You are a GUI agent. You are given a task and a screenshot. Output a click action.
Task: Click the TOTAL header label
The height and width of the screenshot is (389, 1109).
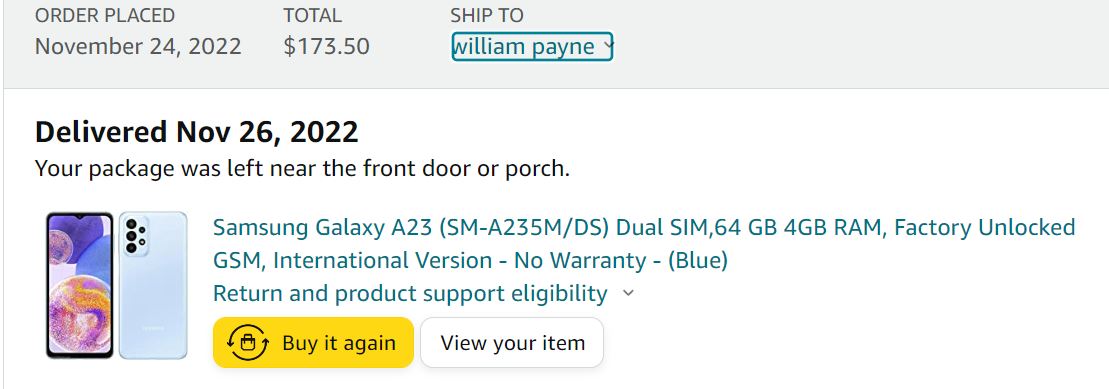tap(312, 15)
